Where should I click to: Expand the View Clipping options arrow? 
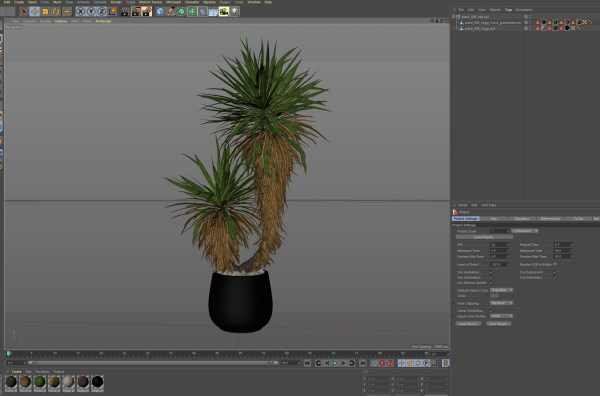(x=454, y=303)
